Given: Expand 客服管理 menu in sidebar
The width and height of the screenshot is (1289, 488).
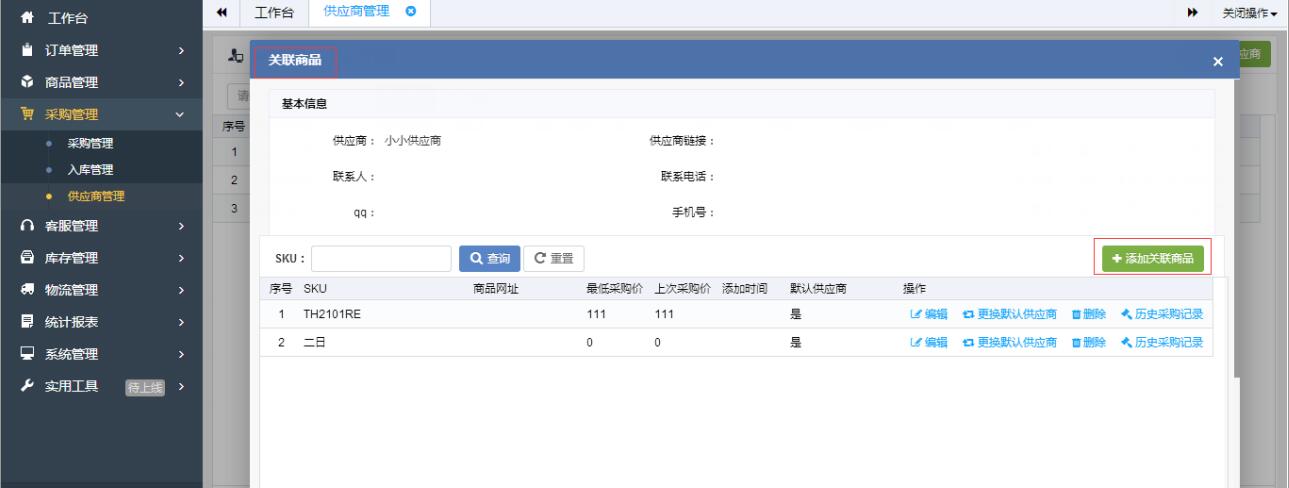Looking at the screenshot, I should [100, 226].
